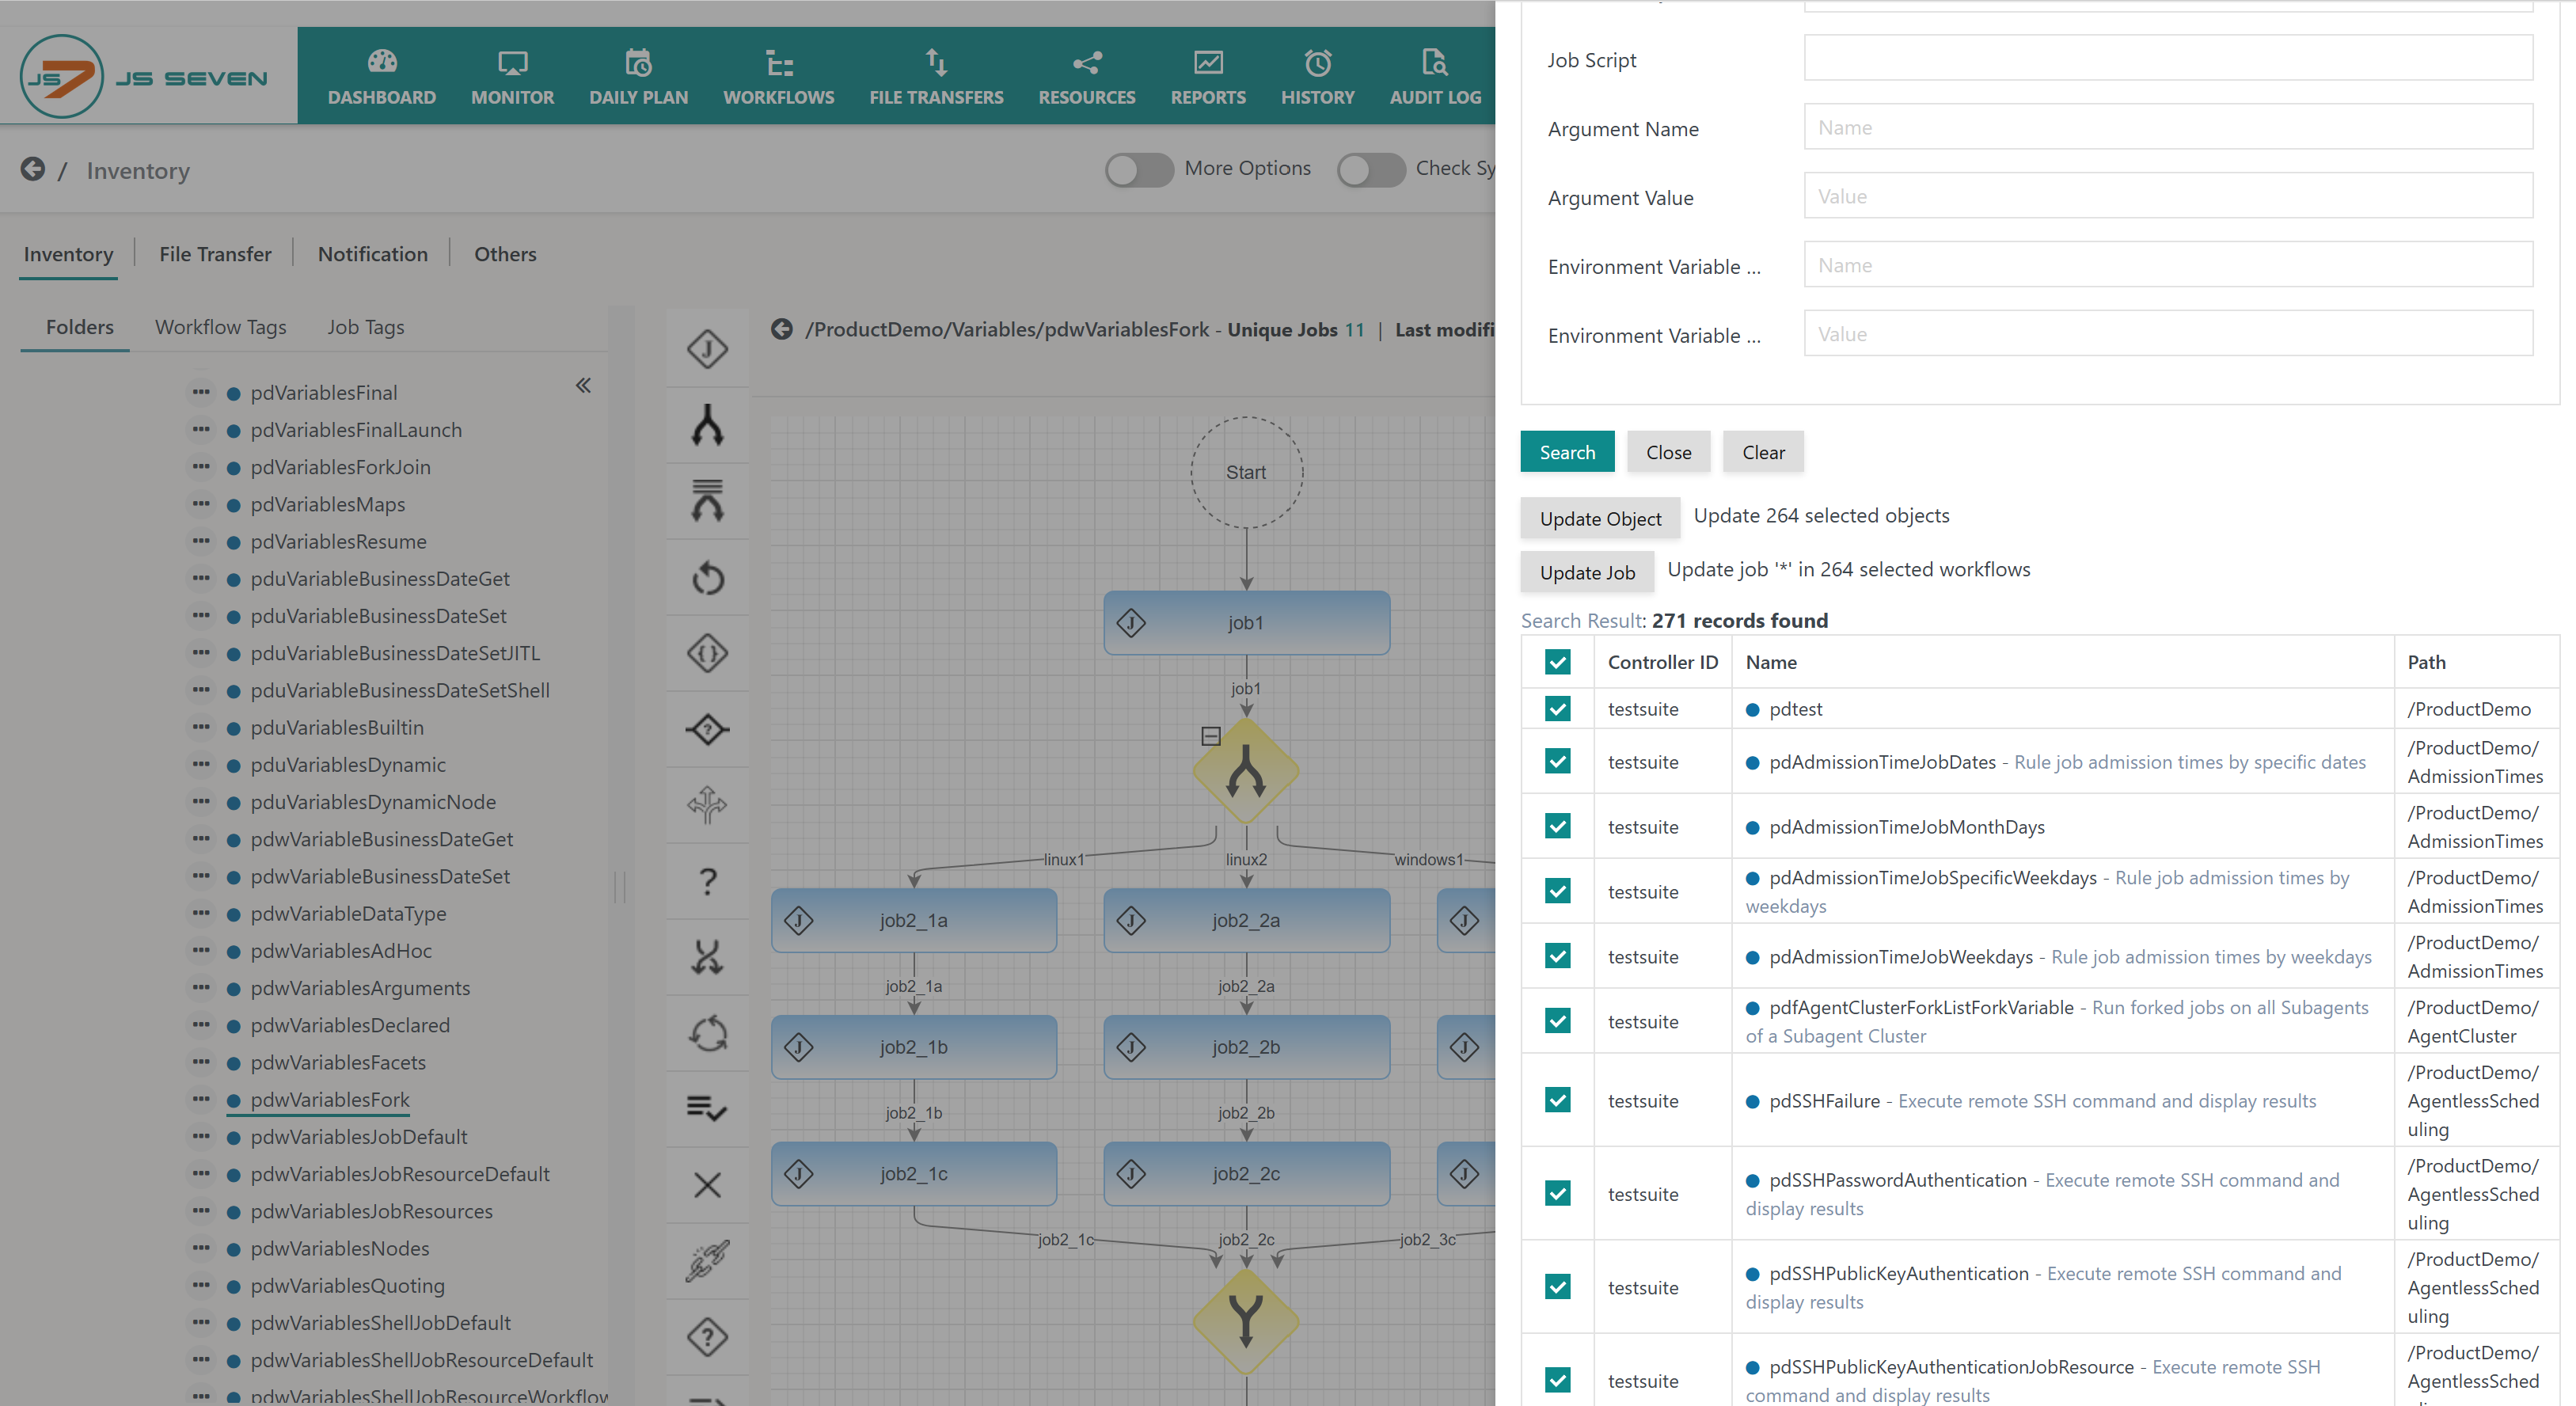Open the pdwVariablesArguments workflow in the tree
The image size is (2576, 1406).
tap(360, 988)
